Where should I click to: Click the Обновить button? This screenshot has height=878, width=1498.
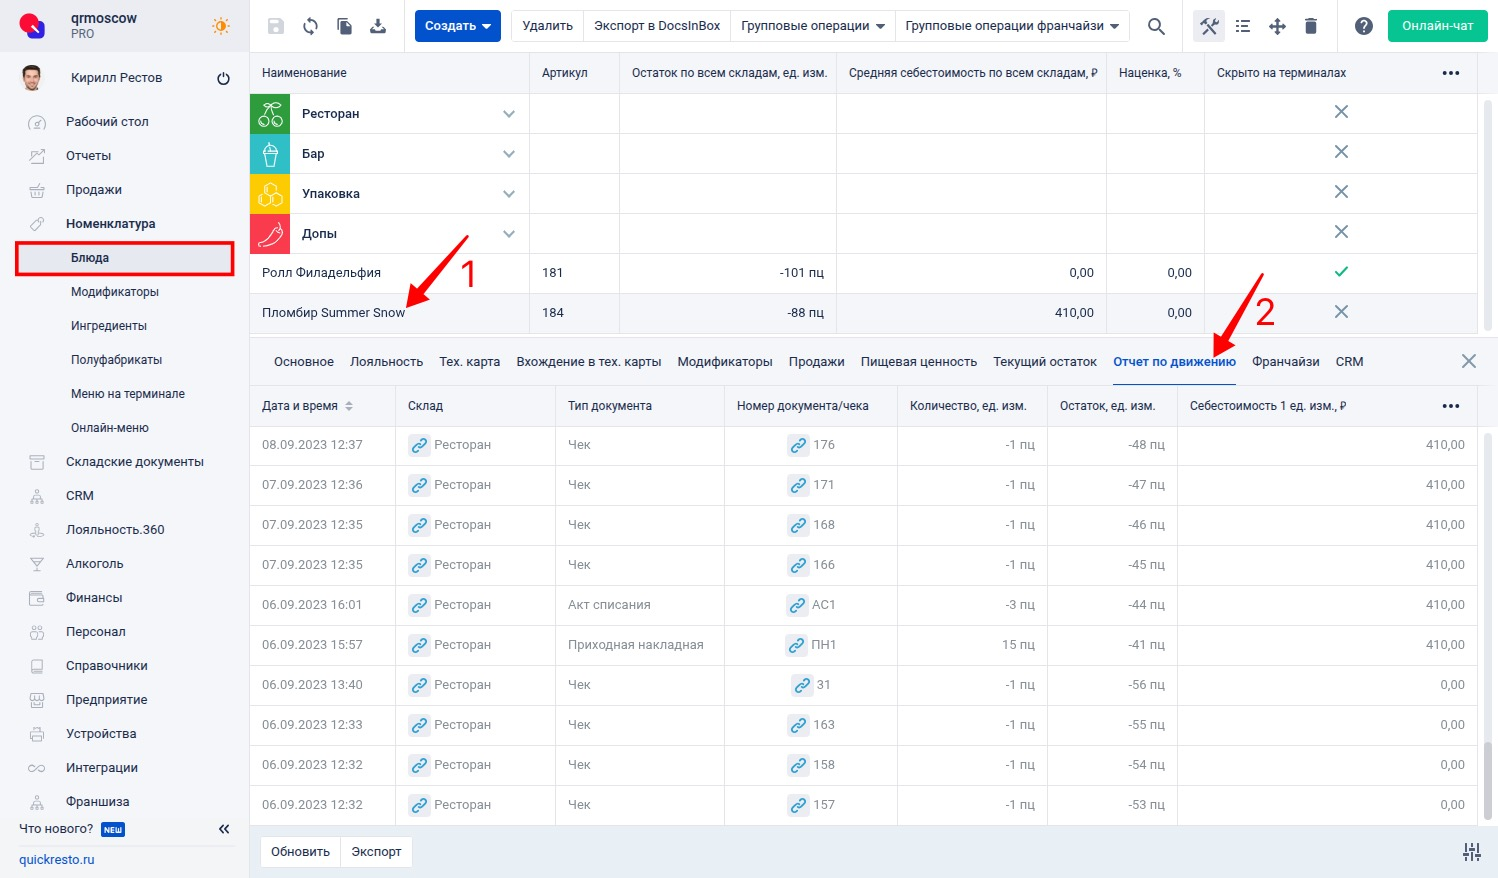(x=300, y=852)
